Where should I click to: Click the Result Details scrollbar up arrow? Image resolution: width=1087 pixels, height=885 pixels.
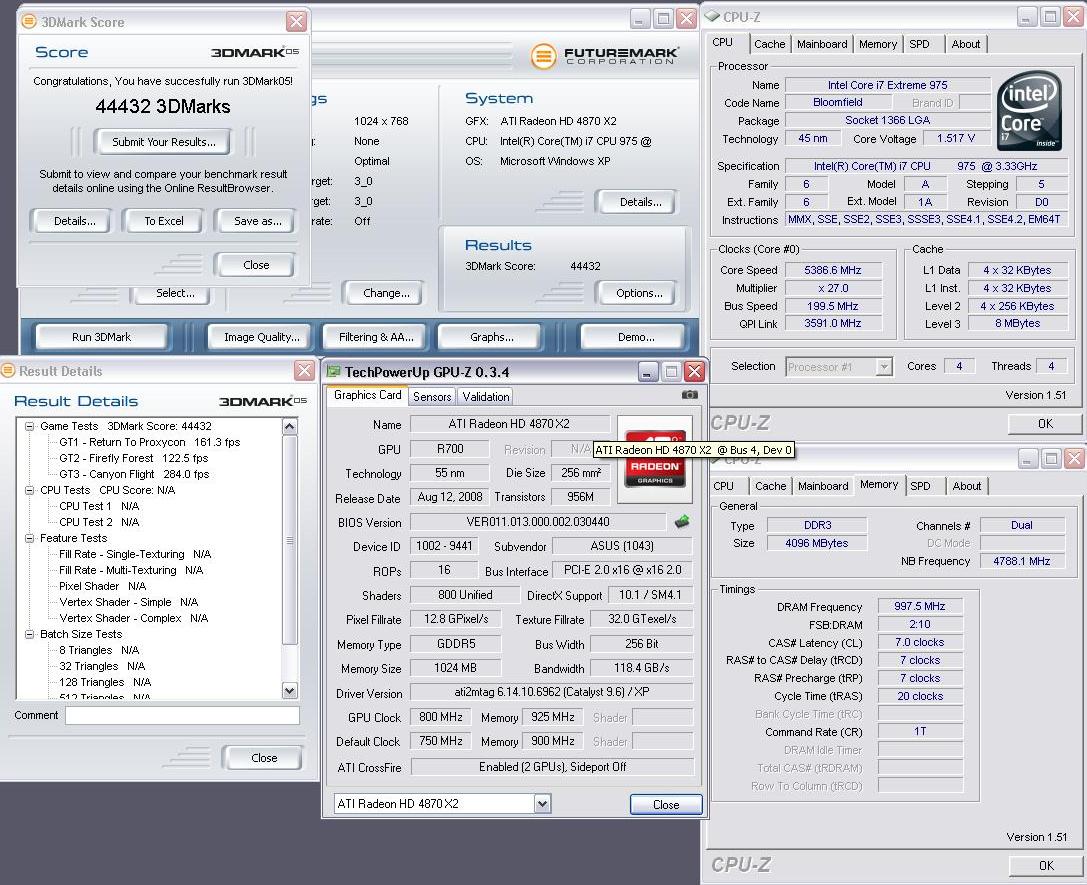click(x=290, y=426)
